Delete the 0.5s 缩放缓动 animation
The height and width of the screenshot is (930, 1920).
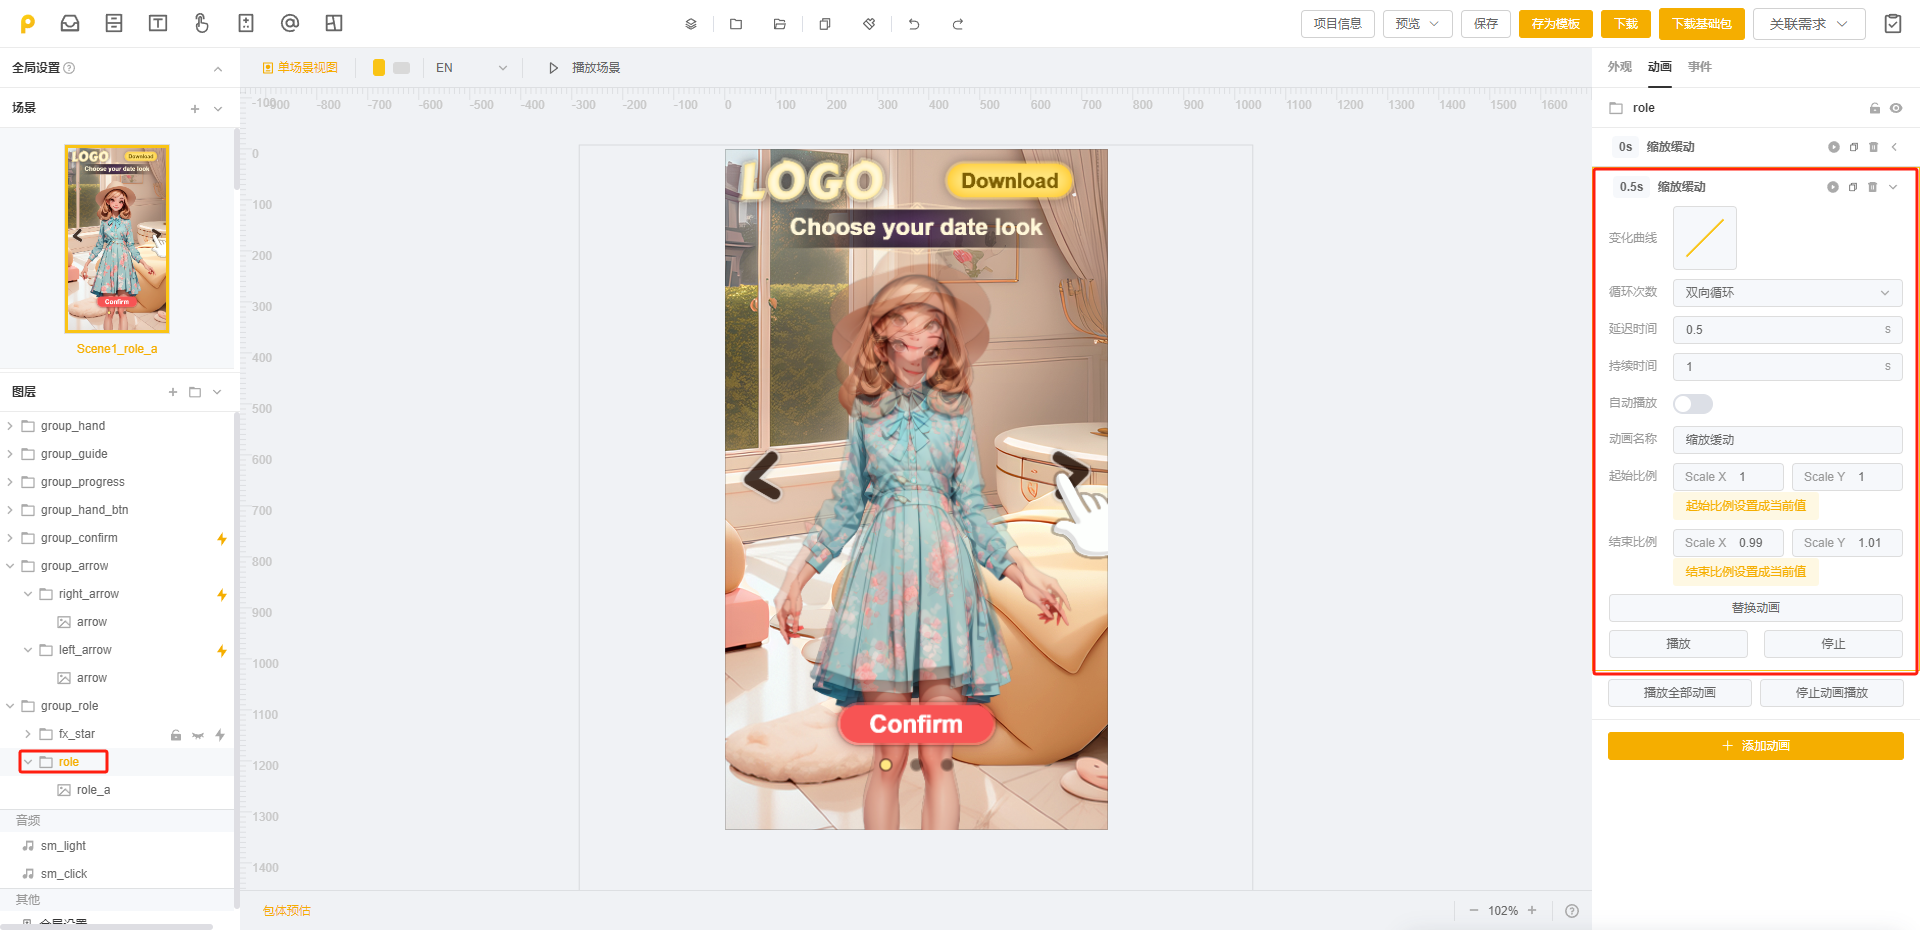coord(1872,187)
